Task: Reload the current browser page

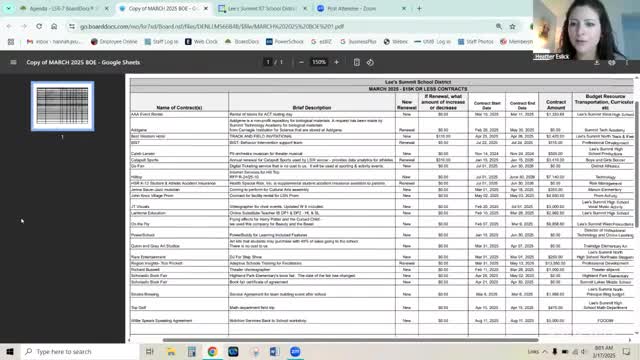Action: coord(39,27)
